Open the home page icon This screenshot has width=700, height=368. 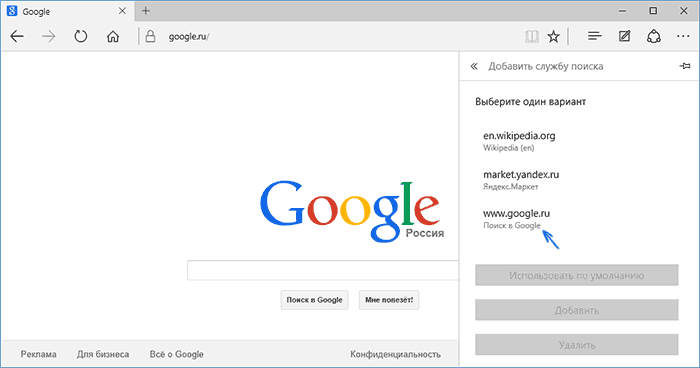[113, 36]
